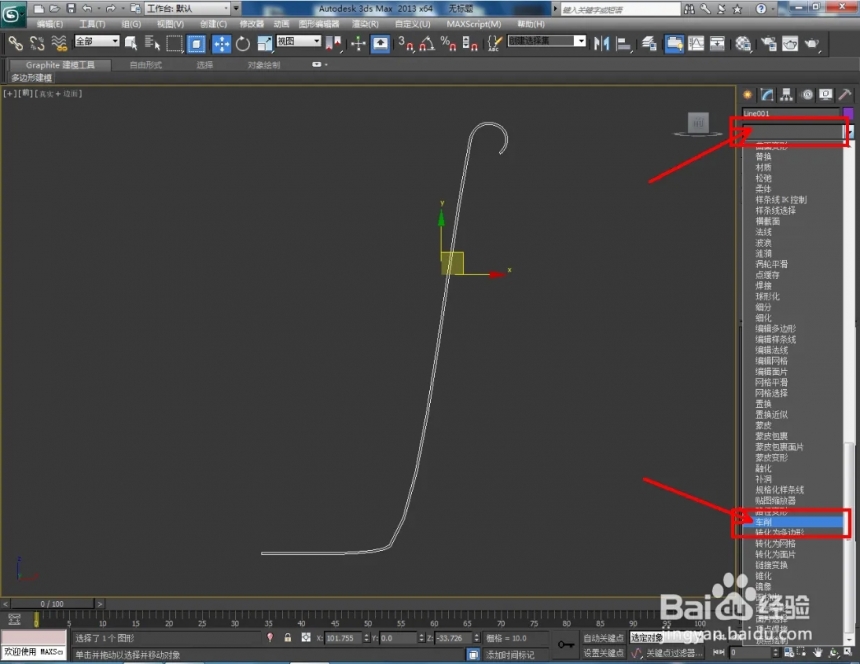The image size is (860, 664).
Task: Activate the Select and Rotate tool
Action: 243,43
